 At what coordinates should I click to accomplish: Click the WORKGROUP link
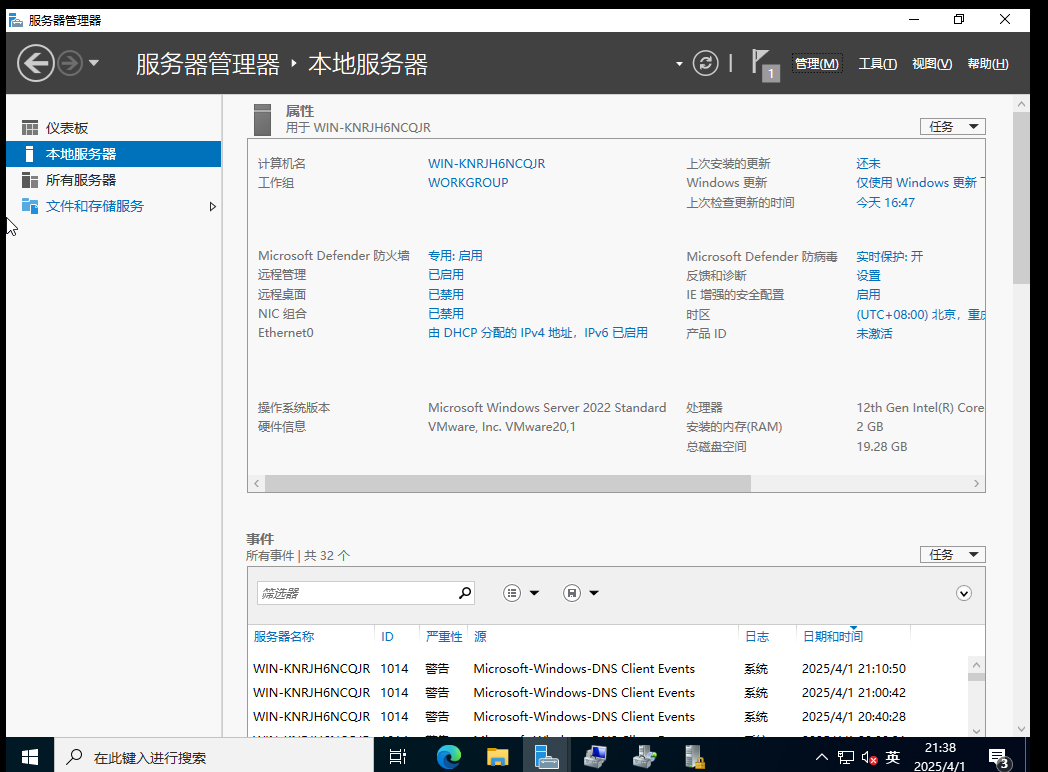(468, 182)
